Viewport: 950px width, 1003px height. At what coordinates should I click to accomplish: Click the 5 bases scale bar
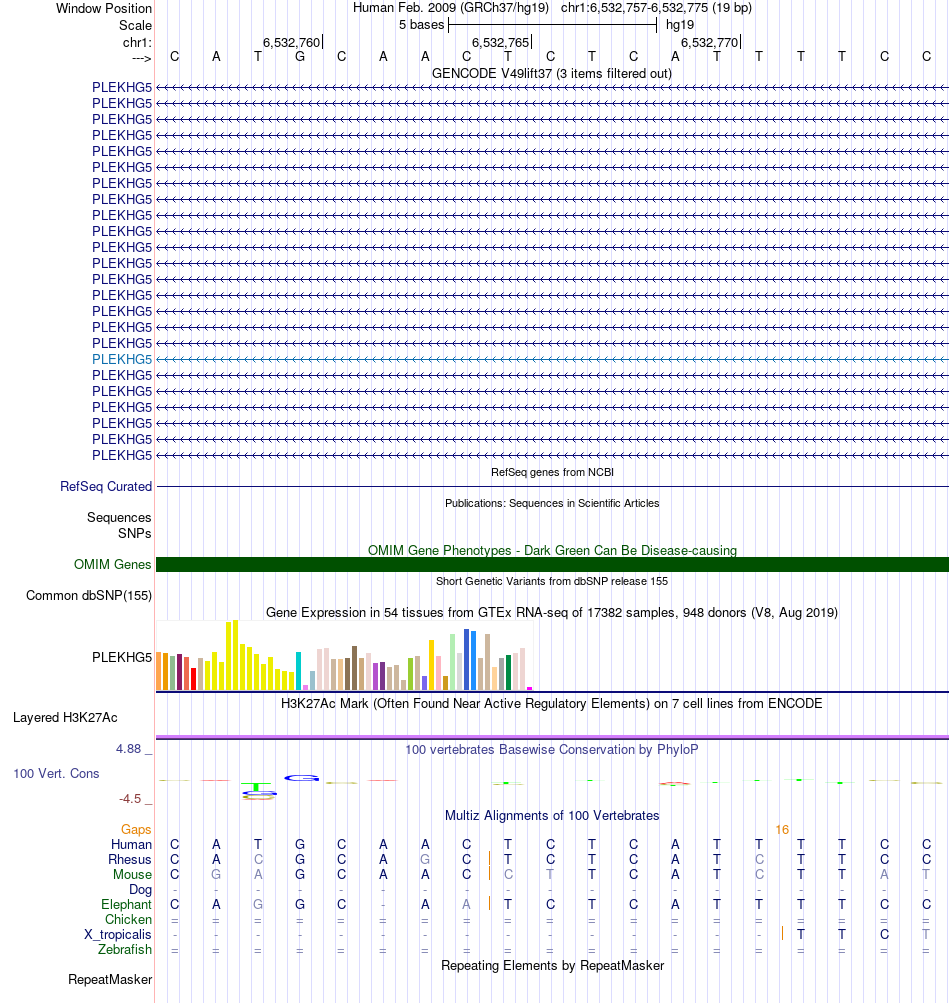(x=552, y=25)
